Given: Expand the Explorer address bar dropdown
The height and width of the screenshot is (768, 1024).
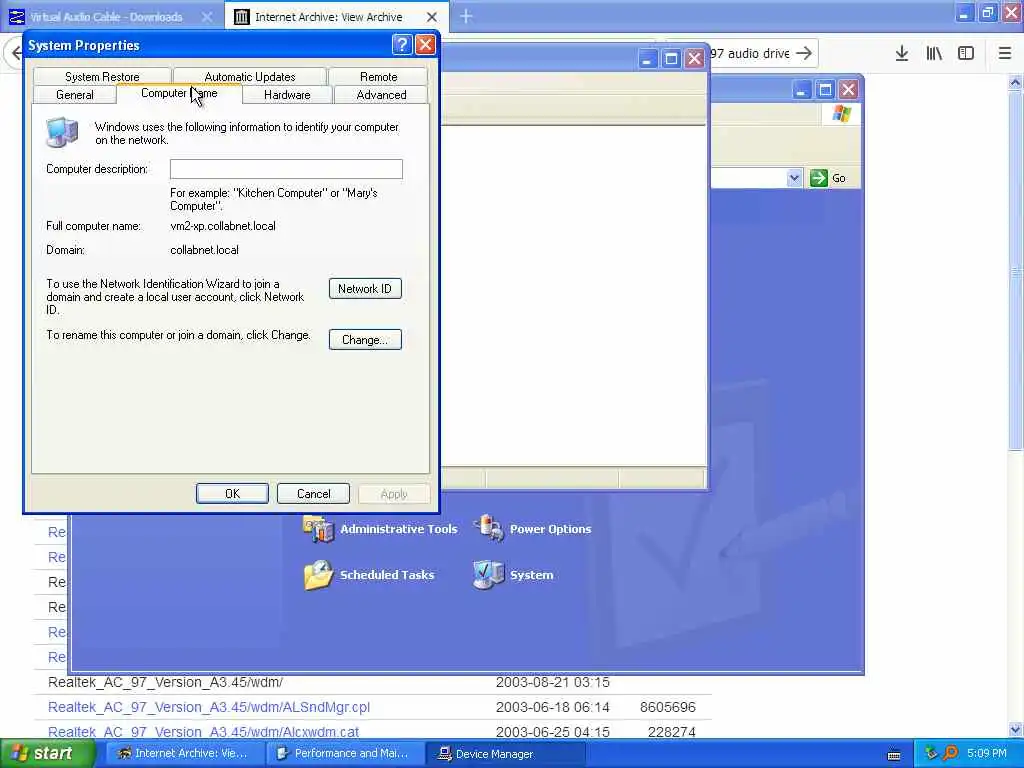Looking at the screenshot, I should click(x=793, y=178).
